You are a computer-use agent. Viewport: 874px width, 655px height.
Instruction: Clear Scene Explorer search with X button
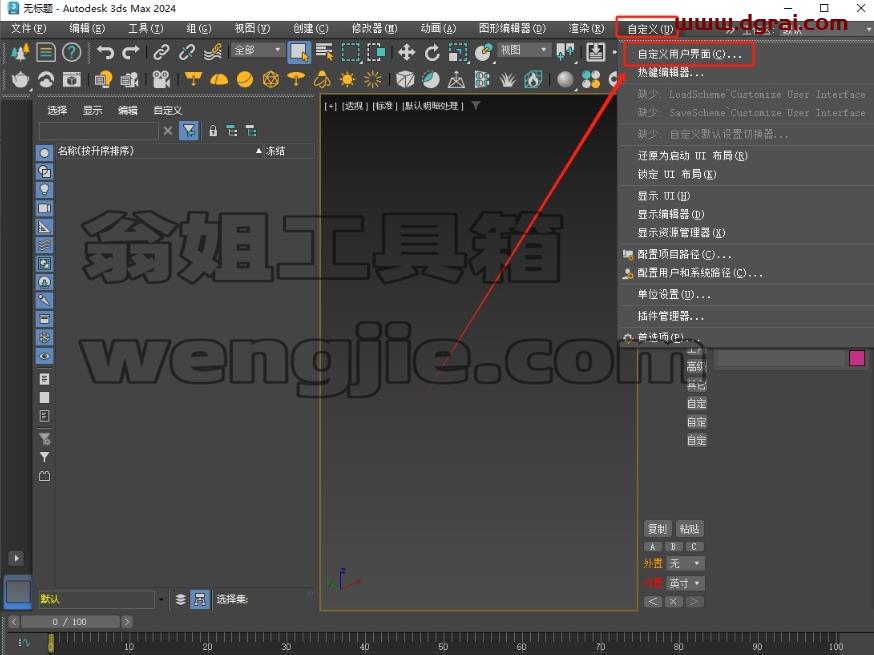(x=168, y=131)
